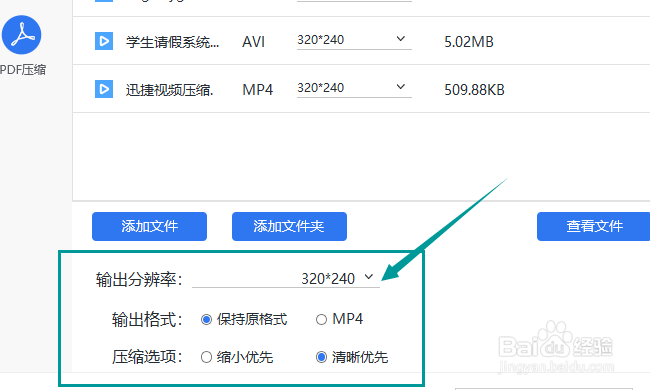Choose 缩小优先 compression option
650x390 pixels.
206,357
